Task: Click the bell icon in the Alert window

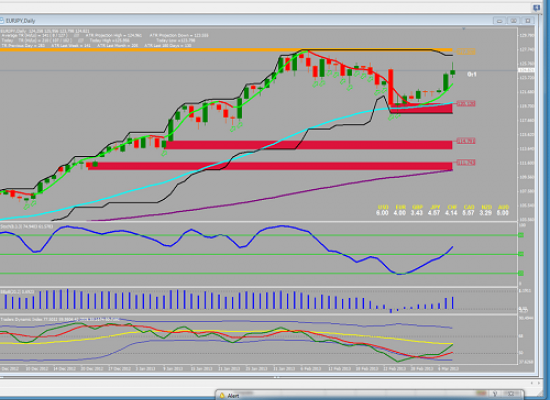Action: pos(222,395)
